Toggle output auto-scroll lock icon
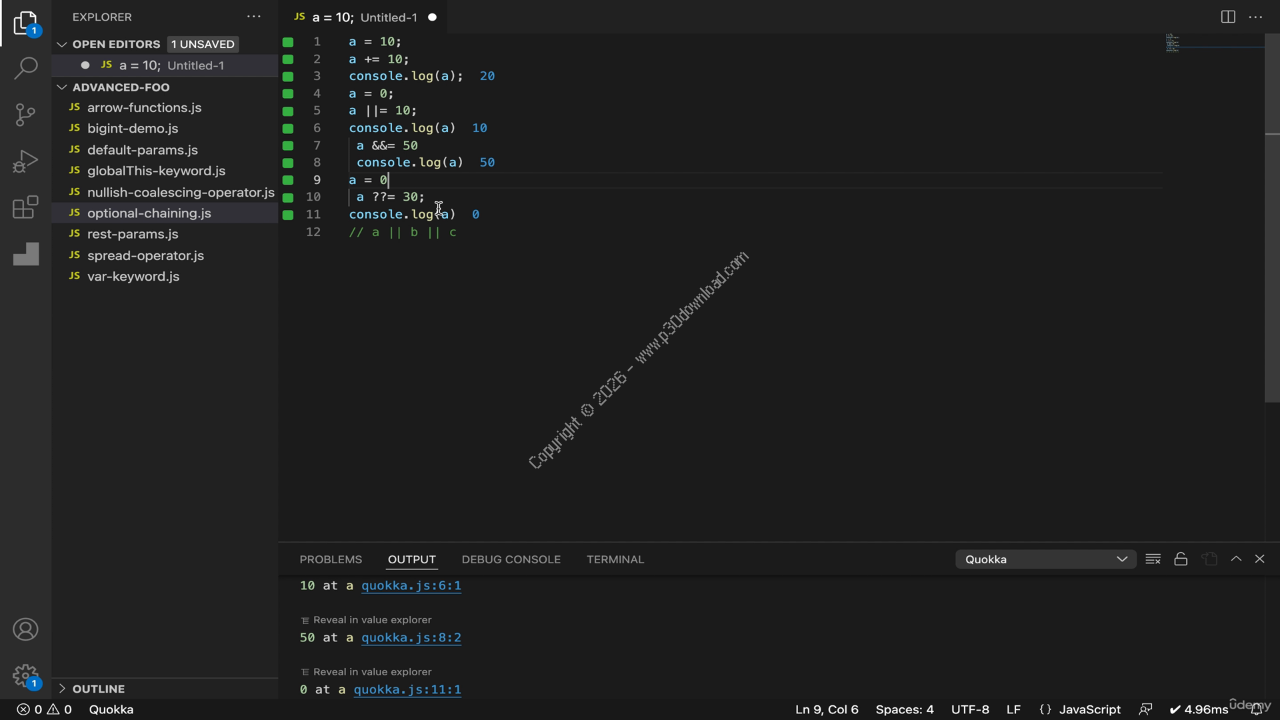This screenshot has height=720, width=1280. pos(1181,559)
